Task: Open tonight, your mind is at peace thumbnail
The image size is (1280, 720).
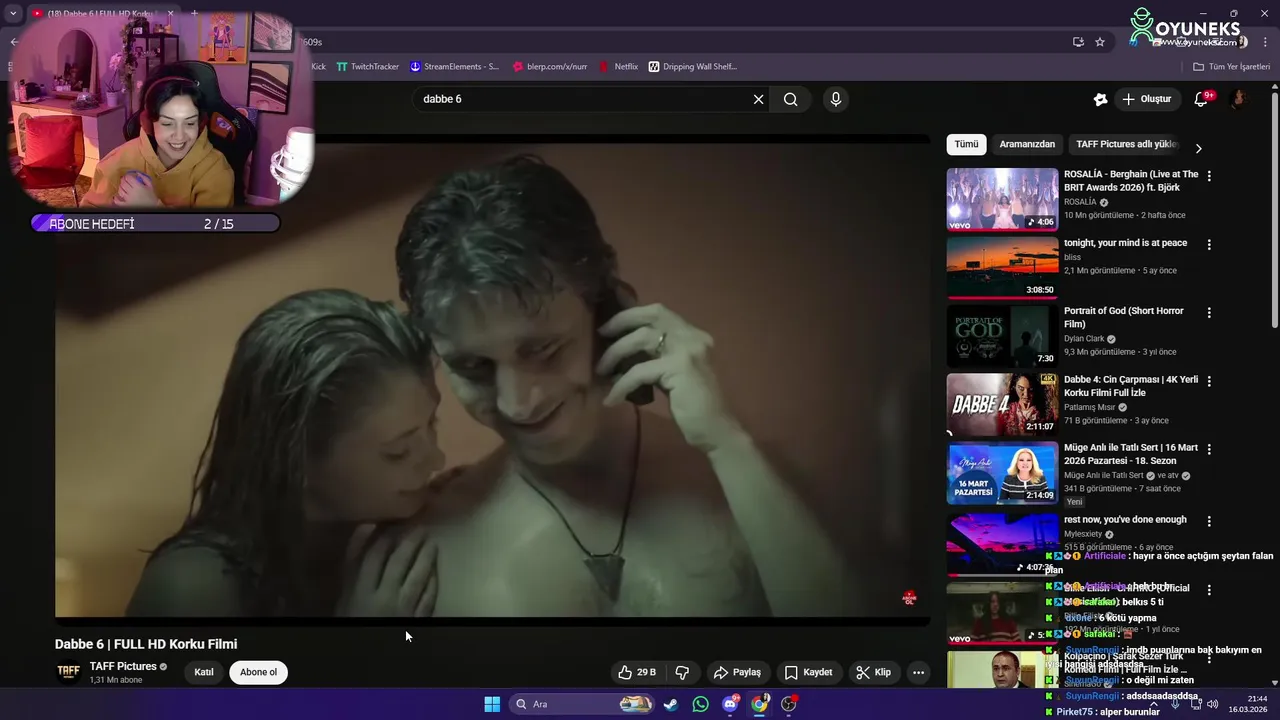Action: coord(1002,267)
